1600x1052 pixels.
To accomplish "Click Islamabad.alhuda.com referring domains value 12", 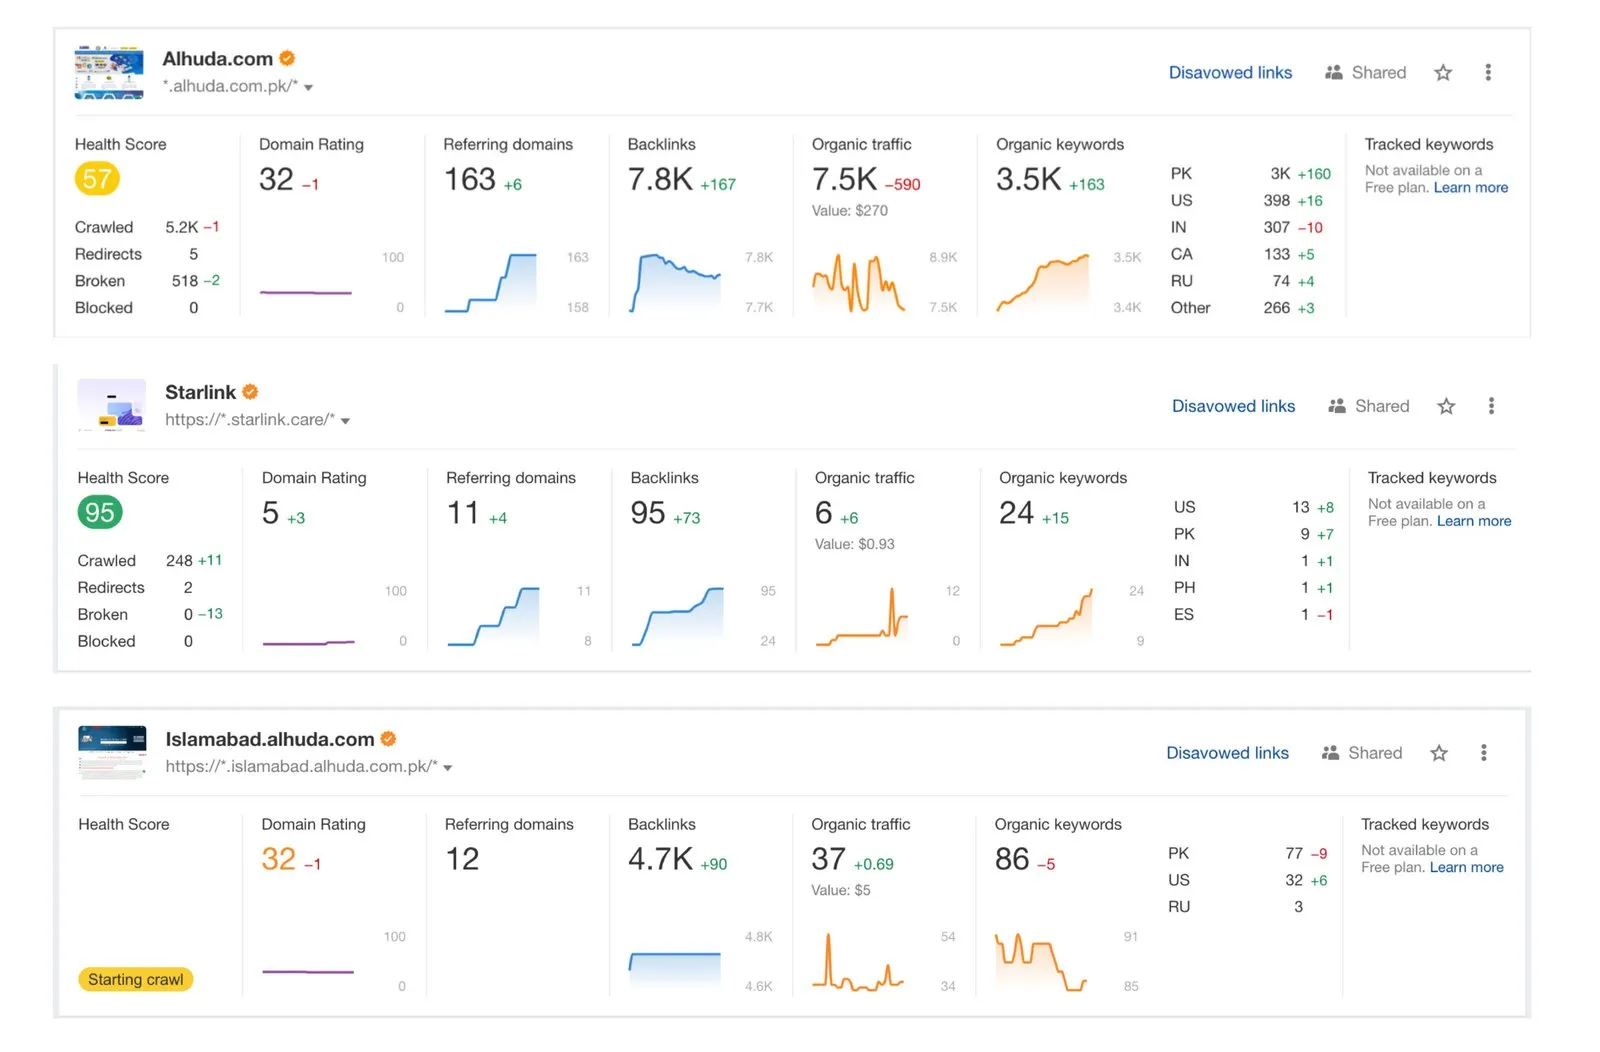I will point(462,859).
